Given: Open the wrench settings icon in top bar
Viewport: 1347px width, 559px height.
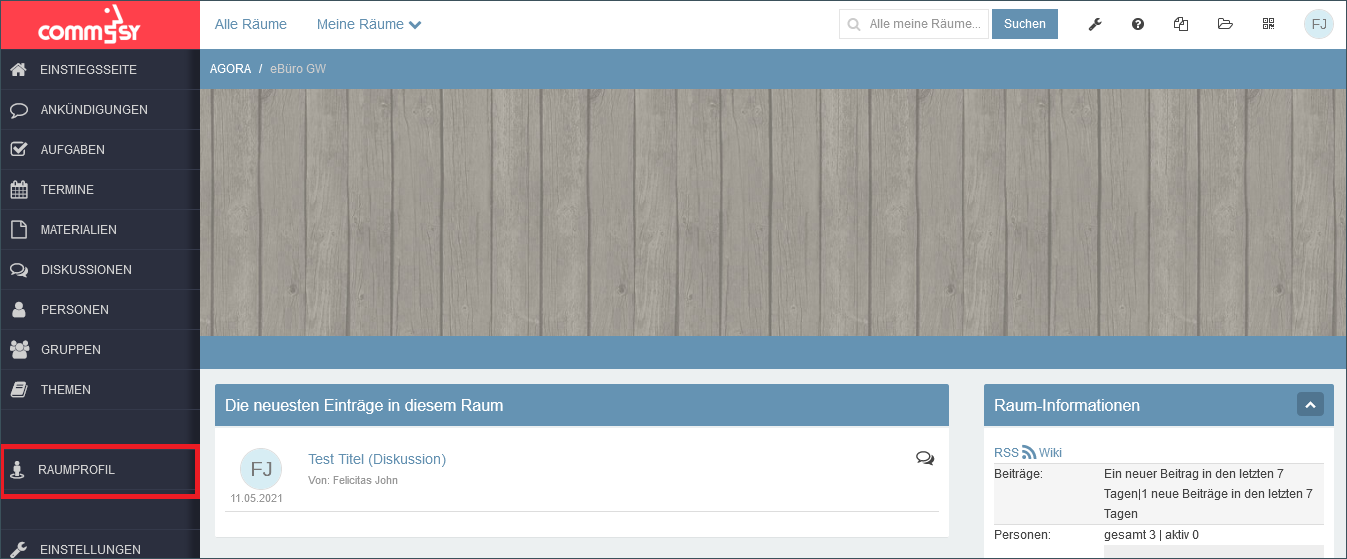Looking at the screenshot, I should pyautogui.click(x=1095, y=24).
